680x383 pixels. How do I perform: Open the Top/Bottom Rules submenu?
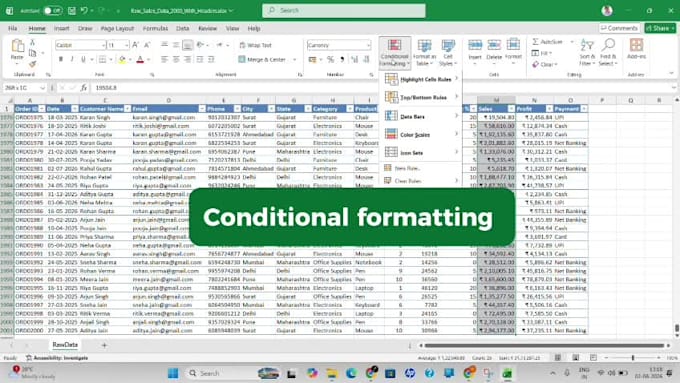[x=421, y=98]
